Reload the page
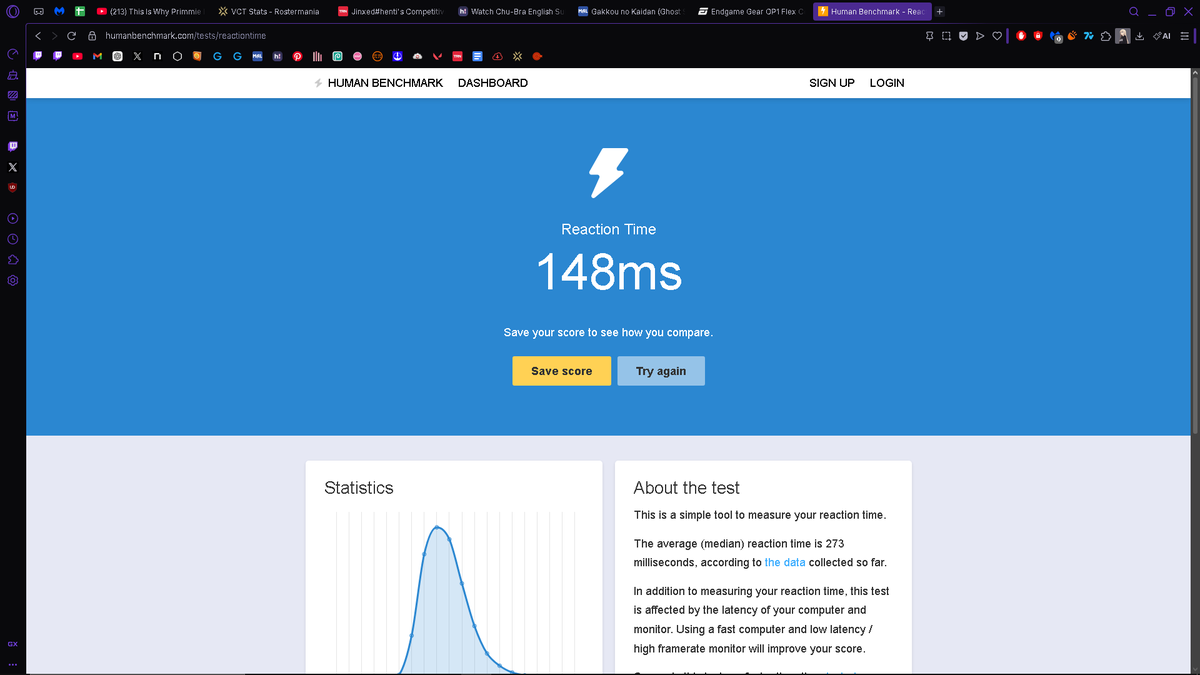The image size is (1200, 675). click(x=72, y=36)
